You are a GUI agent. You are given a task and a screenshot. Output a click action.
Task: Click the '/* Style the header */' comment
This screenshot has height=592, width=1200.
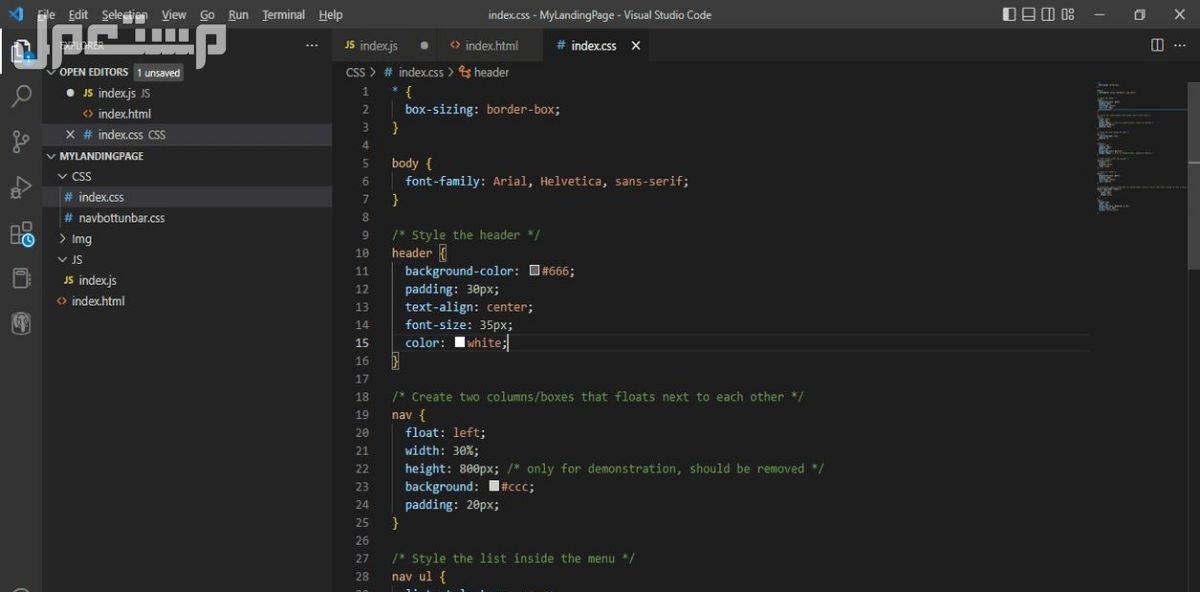(466, 235)
